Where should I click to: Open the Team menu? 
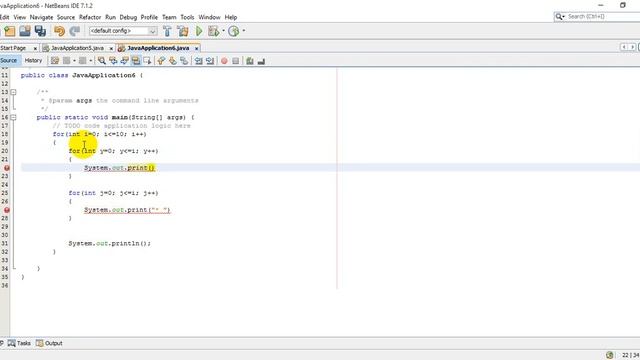tap(169, 17)
